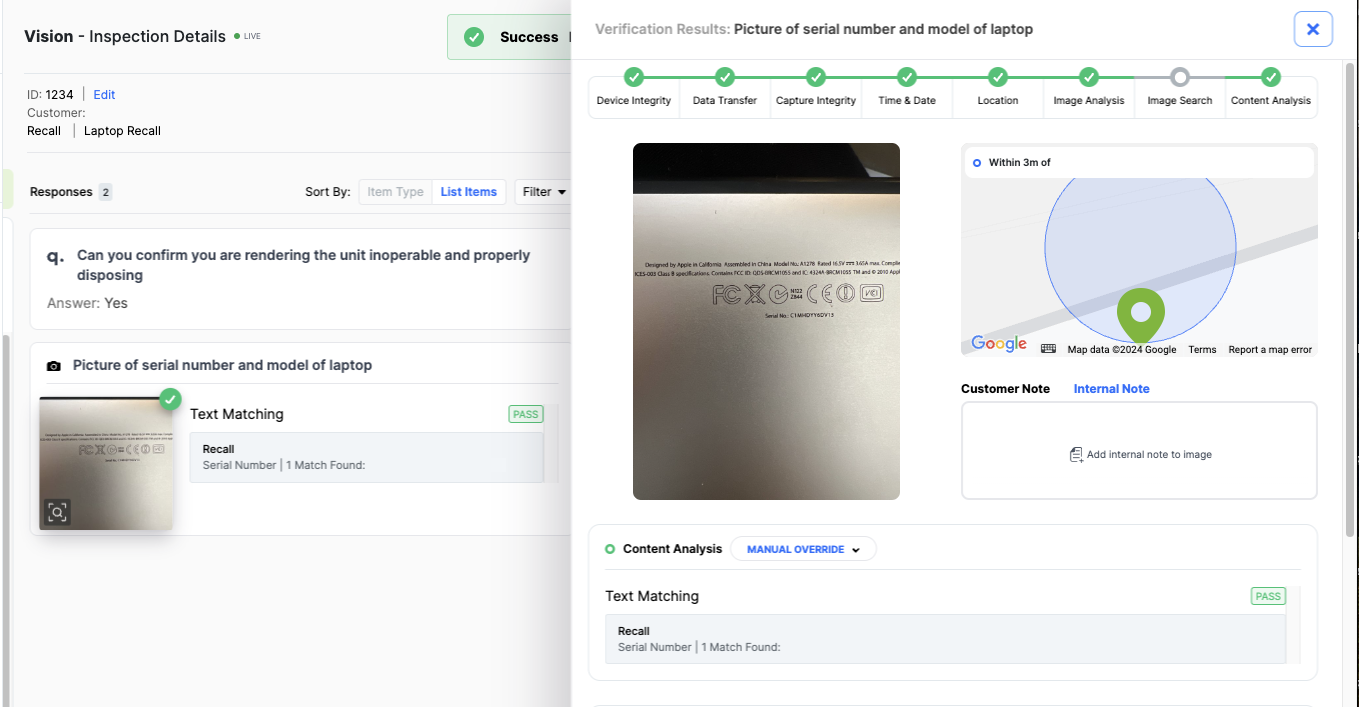Open the small laptop thumbnail in responses

(106, 464)
